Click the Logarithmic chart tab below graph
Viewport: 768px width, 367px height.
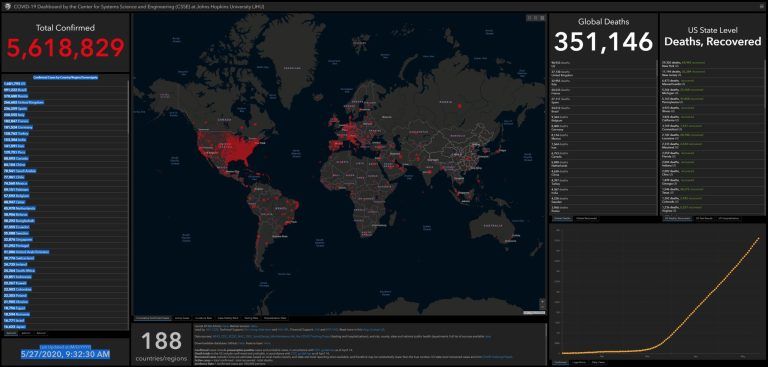[579, 363]
